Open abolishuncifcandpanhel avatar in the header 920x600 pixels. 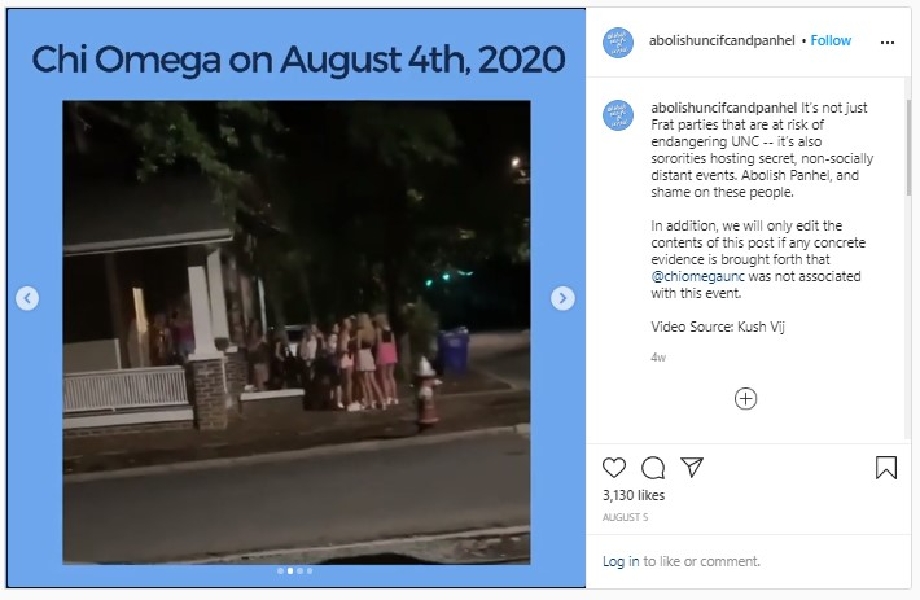tap(618, 42)
